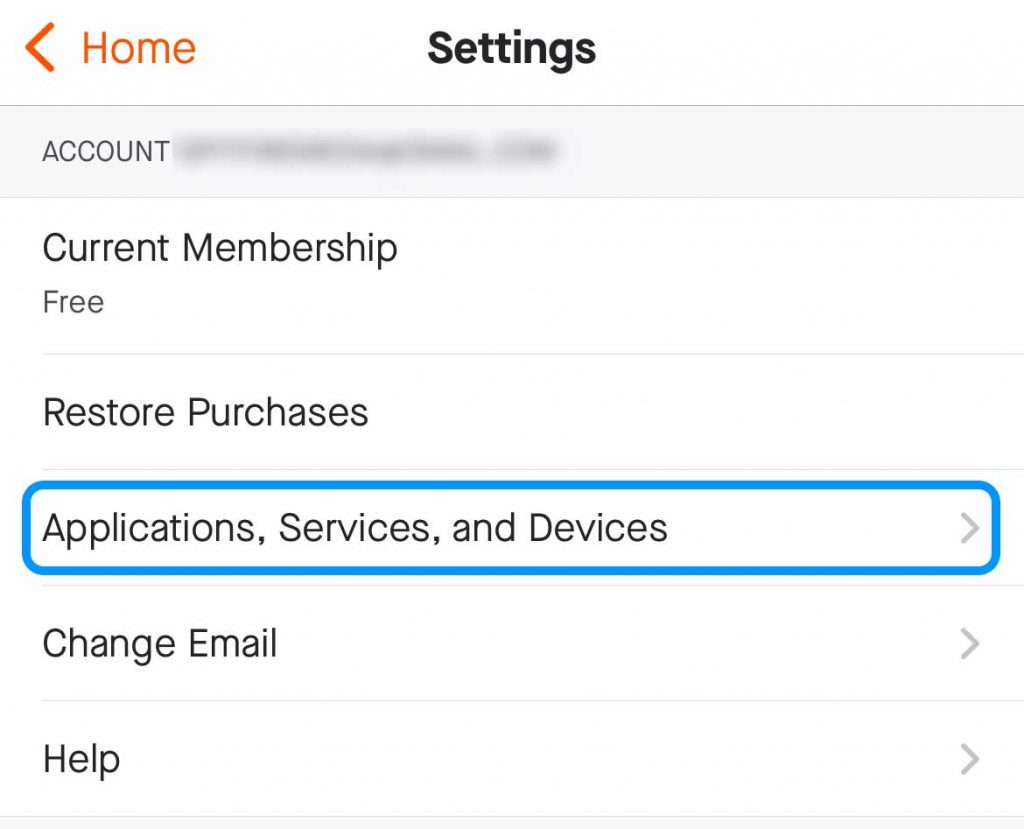Click the word Devices in highlighted row
Screen dimensions: 1024x829
[x=598, y=528]
